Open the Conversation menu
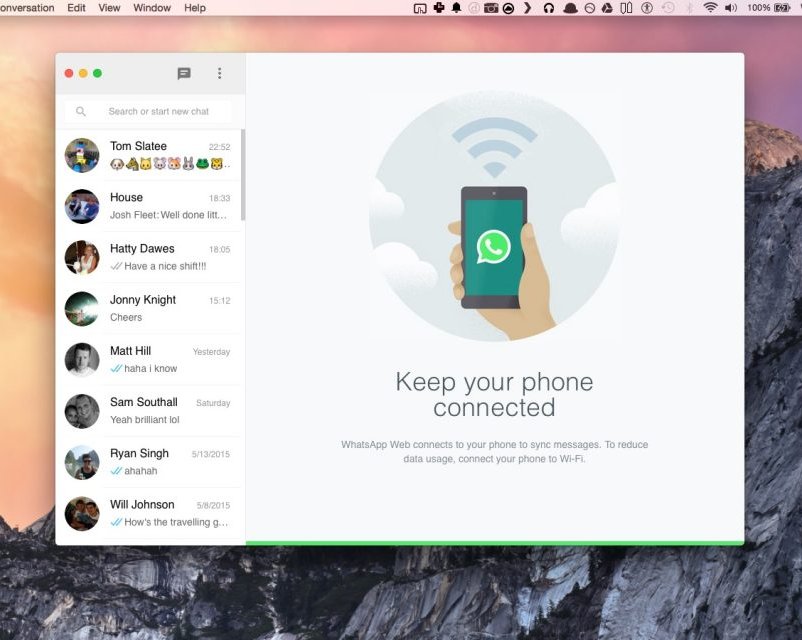Screen dimensions: 802x640 pyautogui.click(x=27, y=8)
